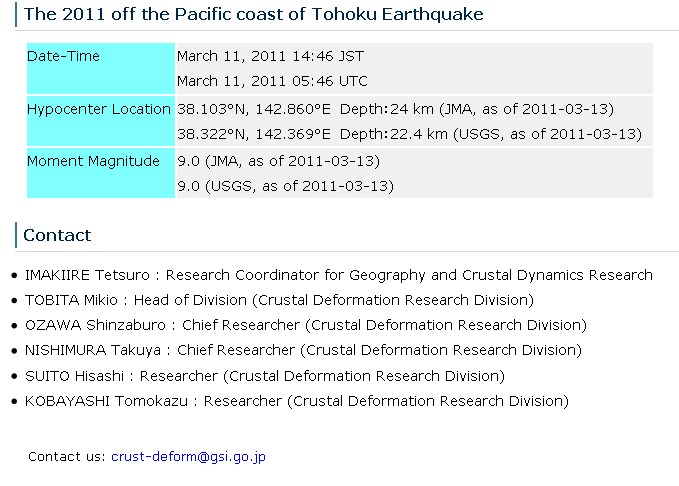Click the IMAKIIRE Tetsuro contact entry
Image resolution: width=679 pixels, height=486 pixels.
point(339,275)
